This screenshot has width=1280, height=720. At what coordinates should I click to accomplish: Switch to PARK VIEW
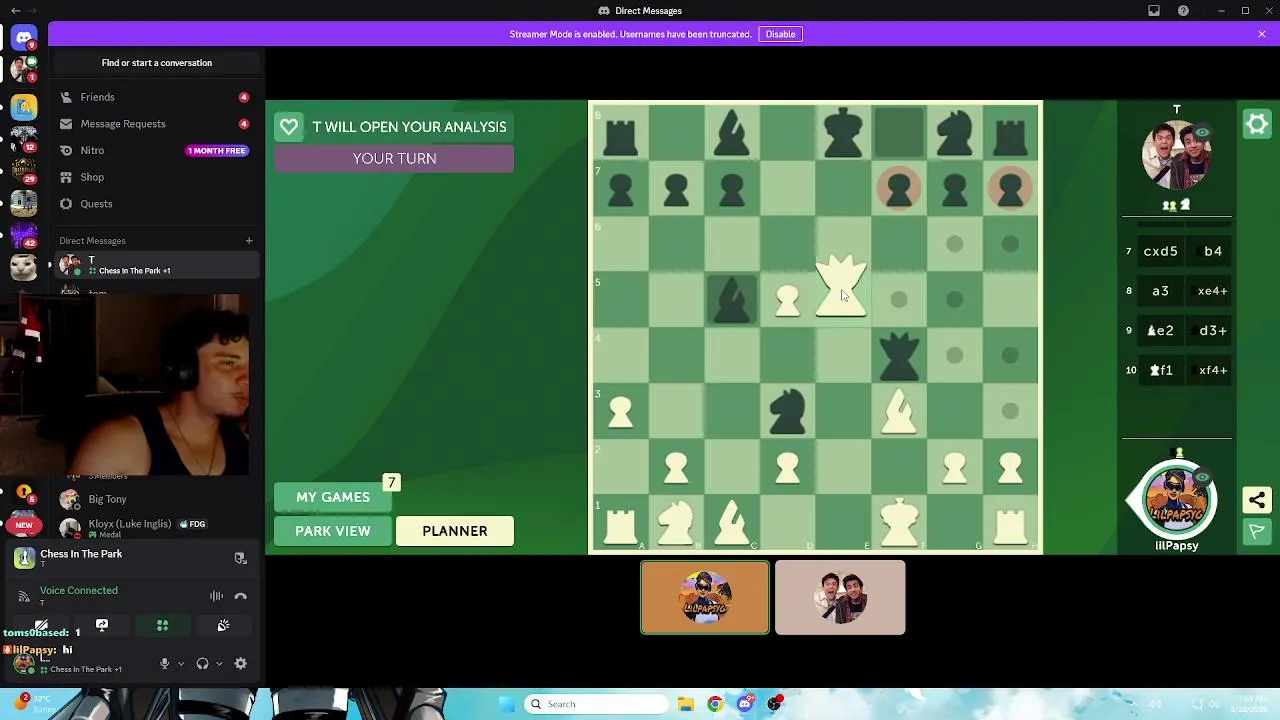tap(333, 531)
